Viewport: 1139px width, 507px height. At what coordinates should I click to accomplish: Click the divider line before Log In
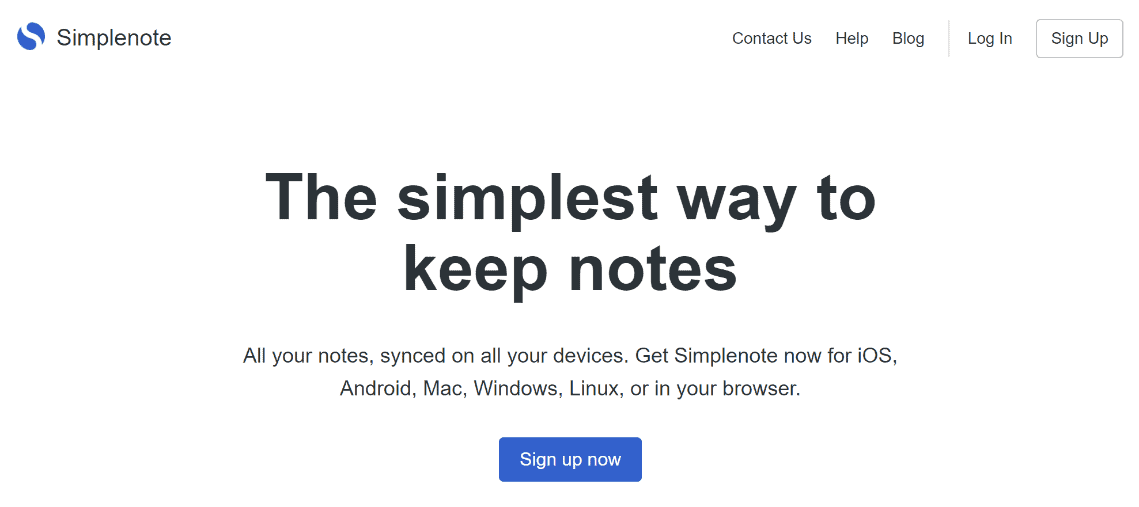(949, 38)
